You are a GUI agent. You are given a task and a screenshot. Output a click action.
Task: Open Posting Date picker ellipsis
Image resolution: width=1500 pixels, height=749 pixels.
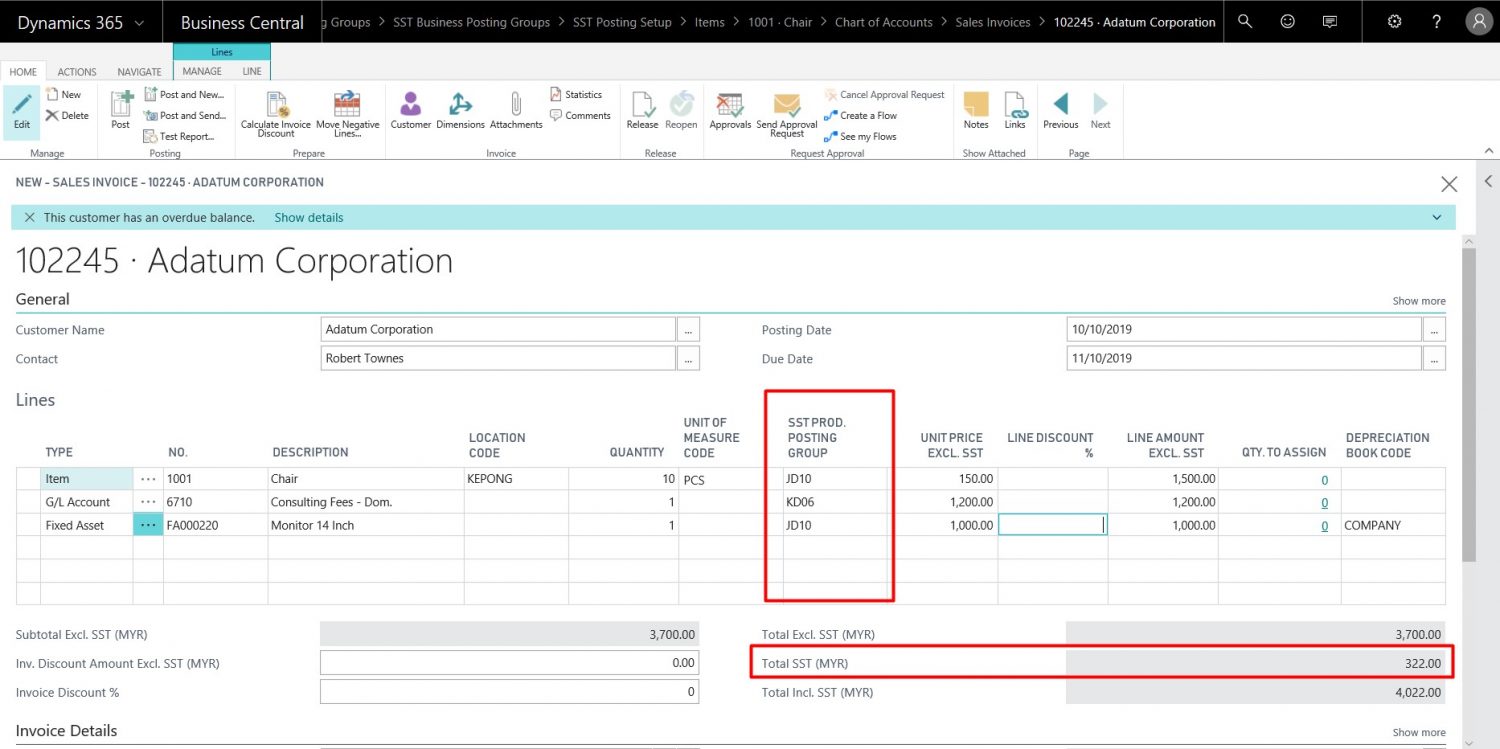(x=1434, y=329)
